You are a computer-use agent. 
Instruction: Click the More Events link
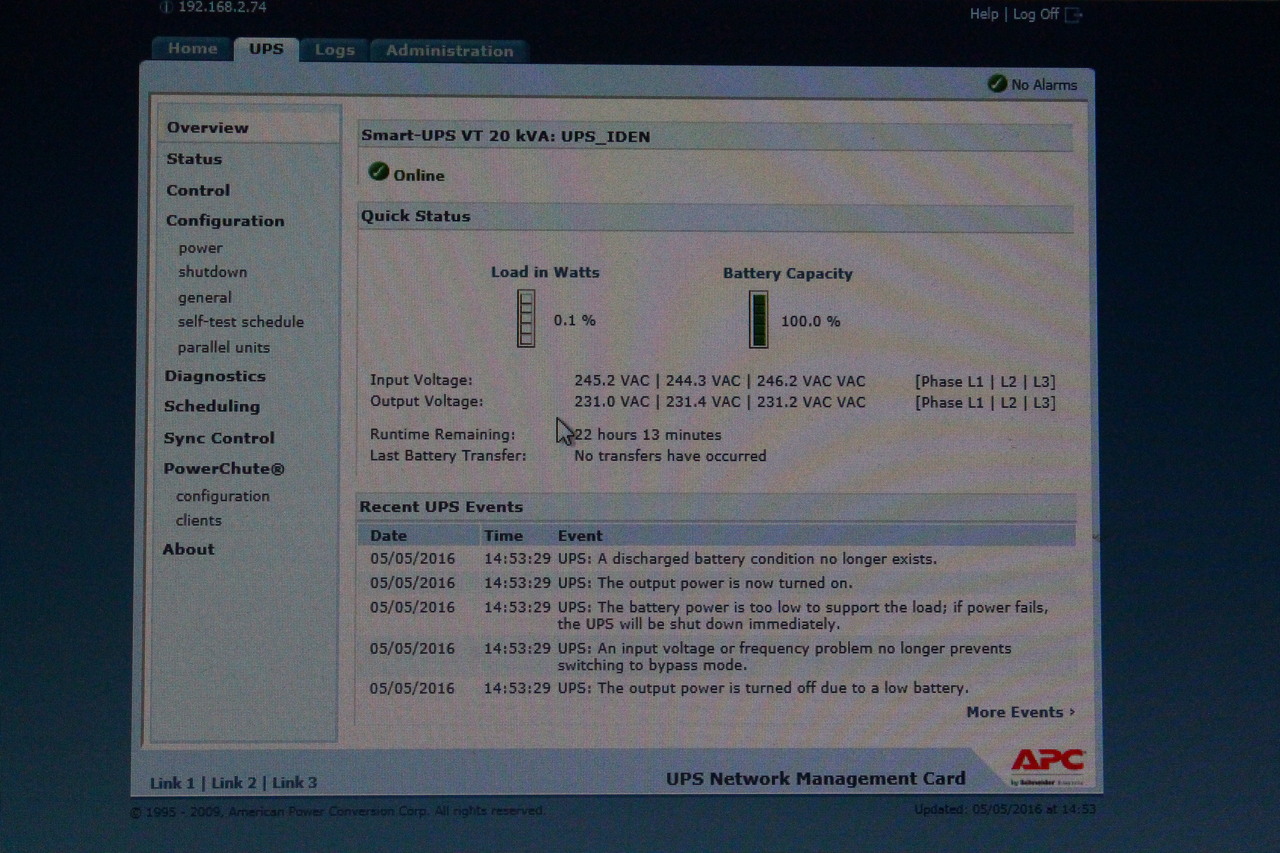tap(1020, 712)
